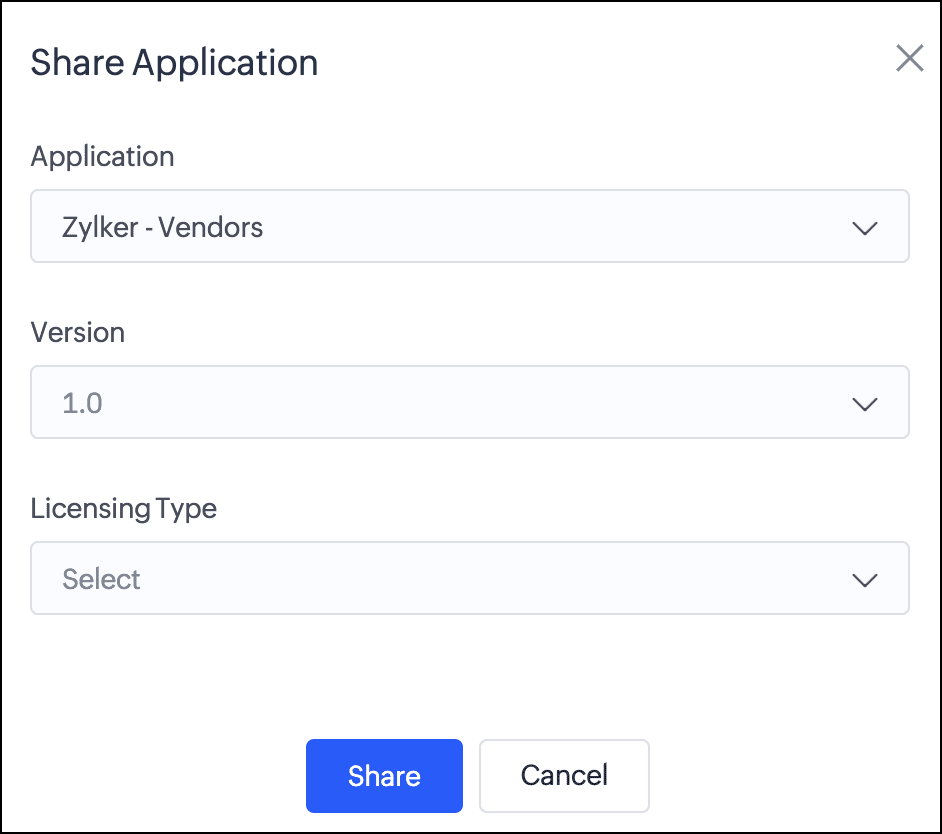
Task: Click the chevron arrow in Application field
Action: click(x=863, y=228)
